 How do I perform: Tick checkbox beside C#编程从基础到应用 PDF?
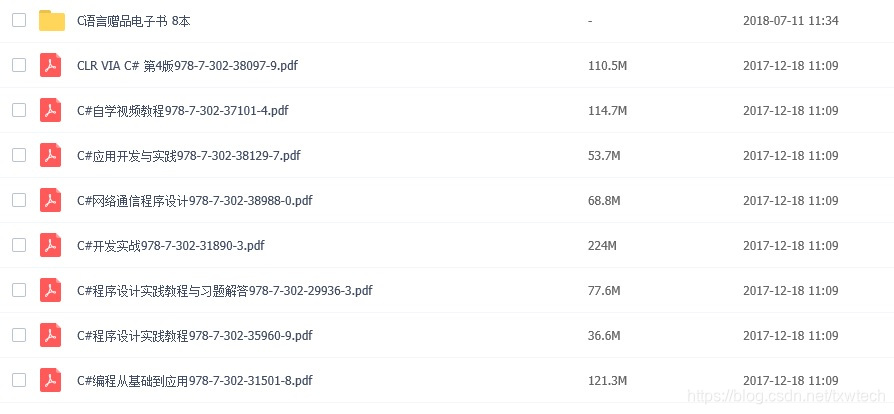19,381
